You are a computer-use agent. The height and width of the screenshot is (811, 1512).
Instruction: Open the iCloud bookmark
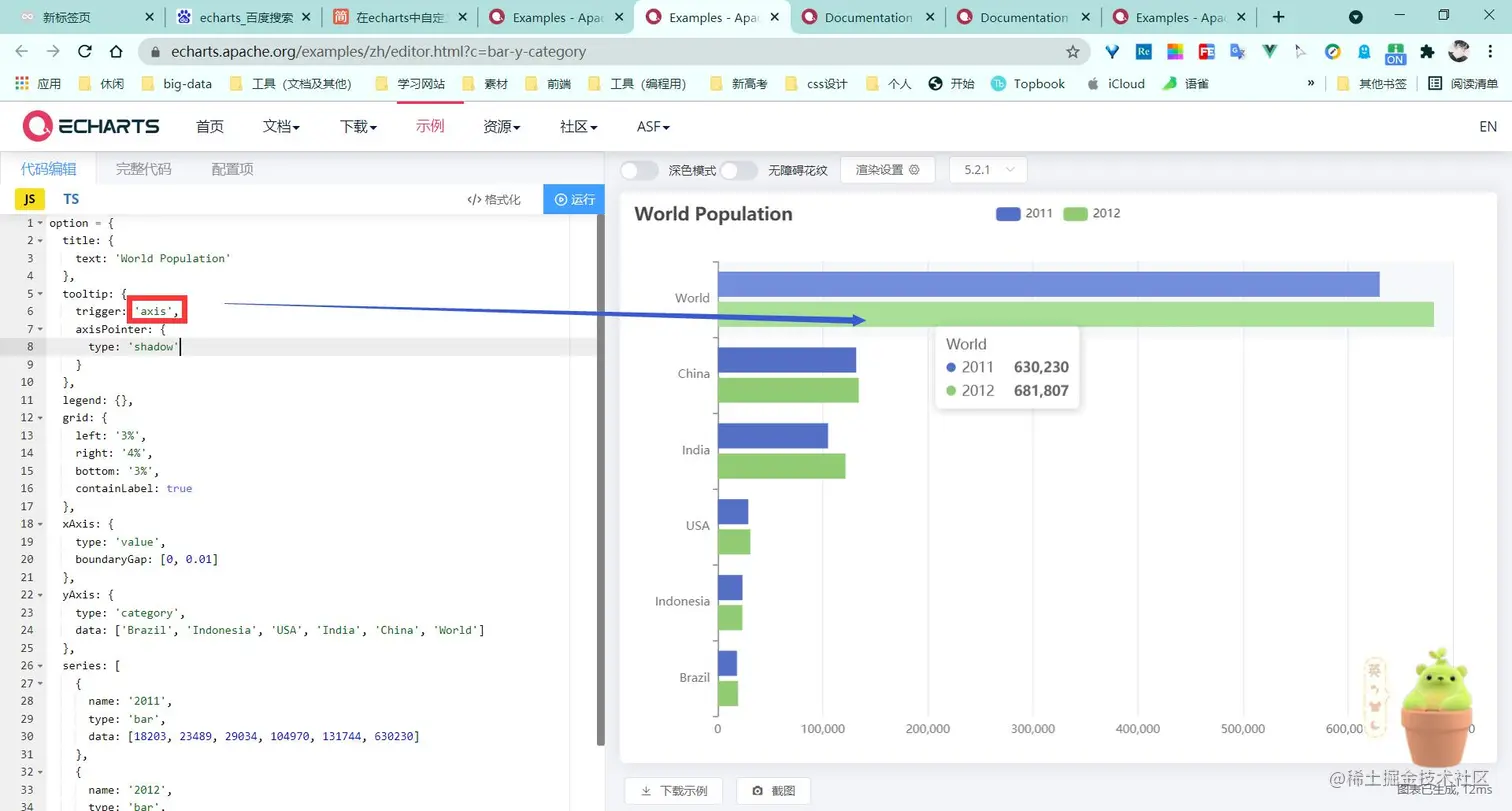(x=1115, y=84)
